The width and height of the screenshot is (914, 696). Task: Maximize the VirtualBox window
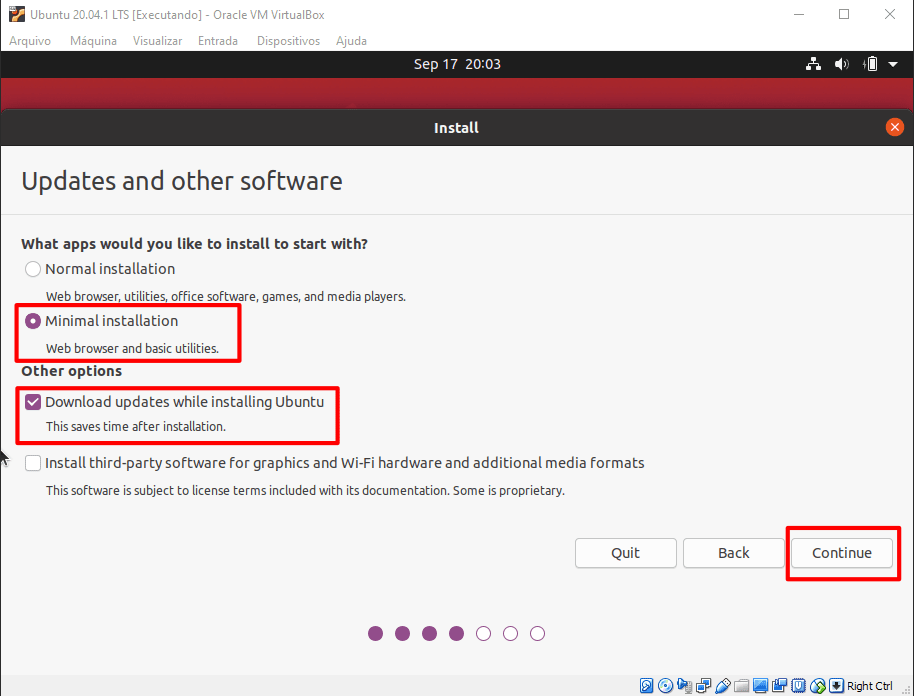tap(844, 15)
